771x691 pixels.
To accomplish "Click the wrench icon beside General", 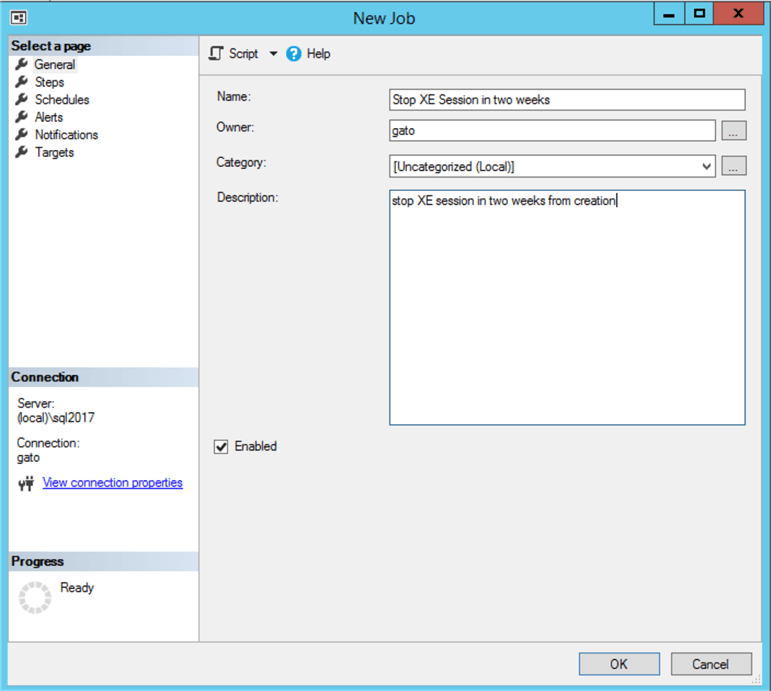I will coord(22,65).
